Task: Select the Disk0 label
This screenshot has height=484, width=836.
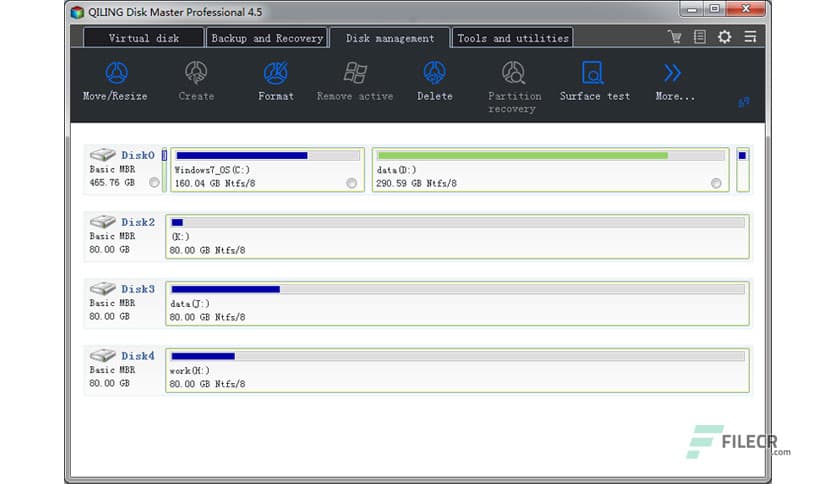Action: [138, 155]
